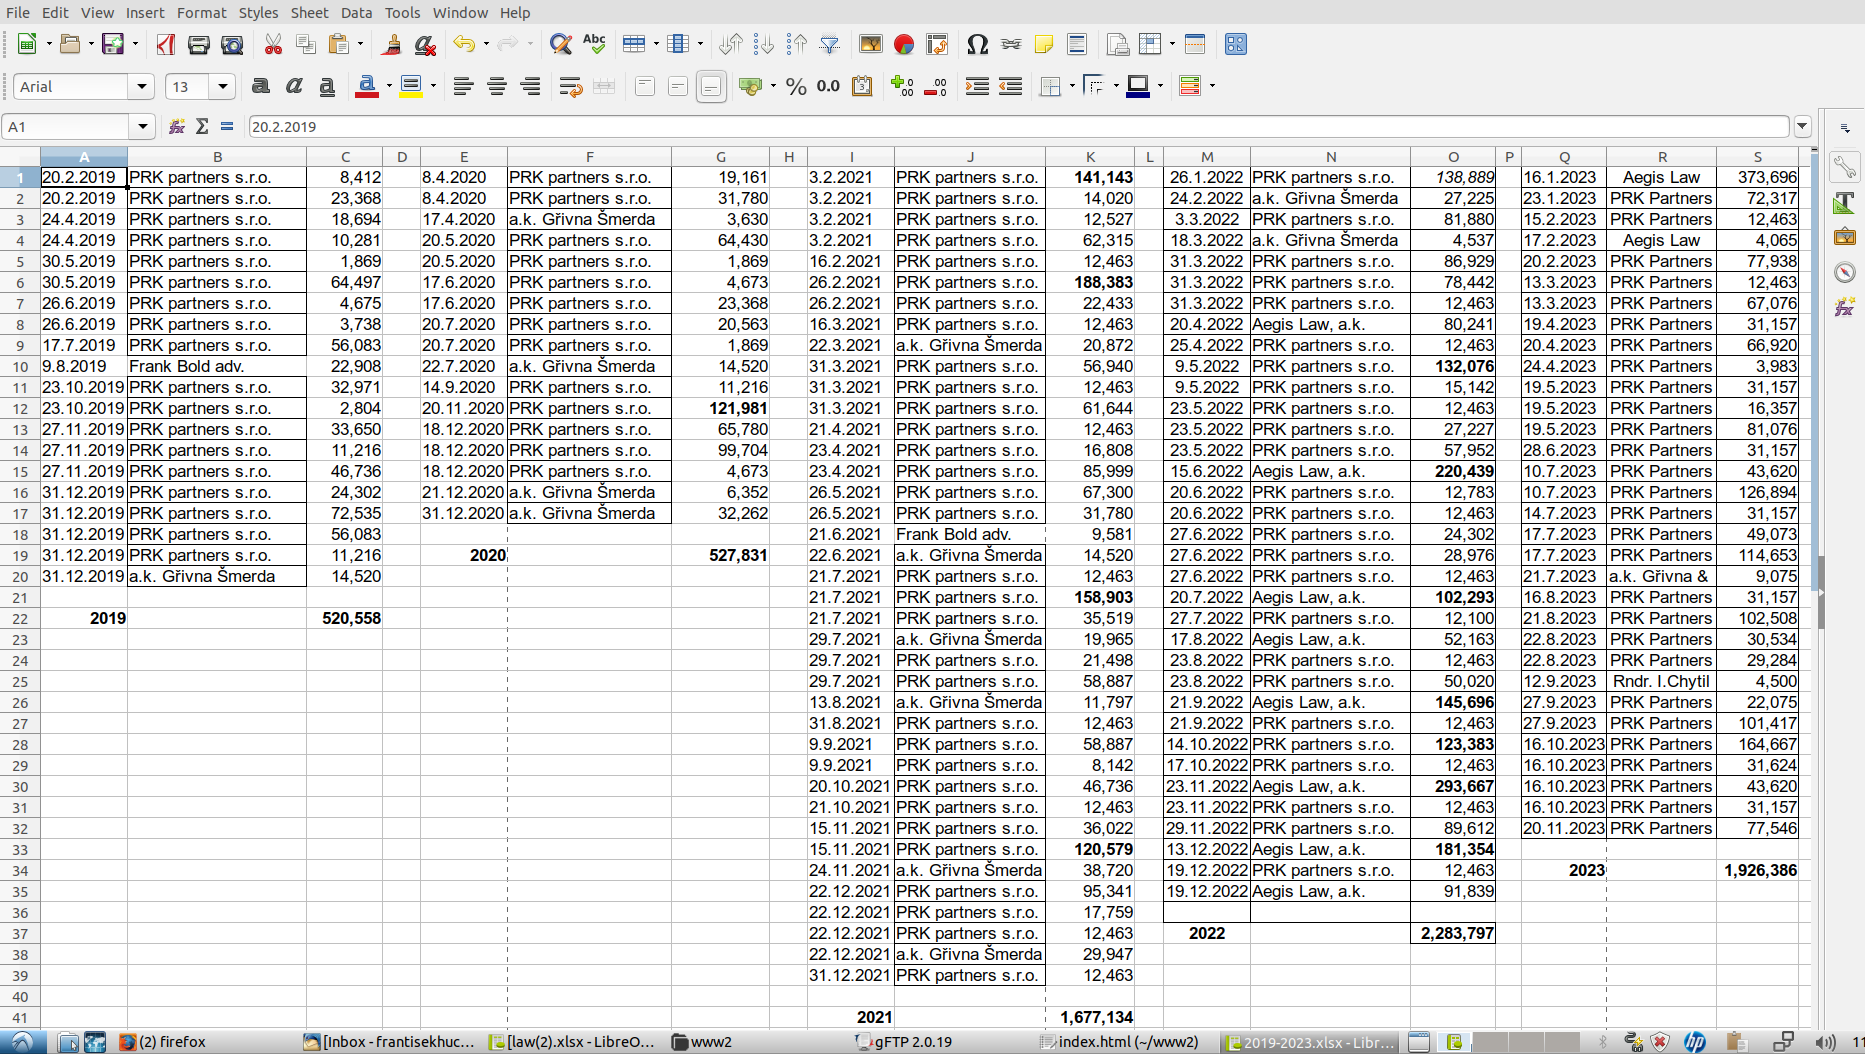Toggle Bold formatting
This screenshot has height=1054, width=1865.
click(x=261, y=86)
